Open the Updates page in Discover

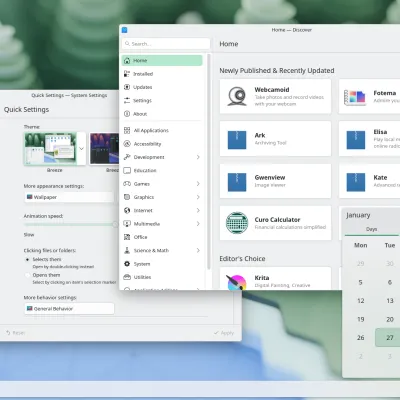click(x=162, y=87)
